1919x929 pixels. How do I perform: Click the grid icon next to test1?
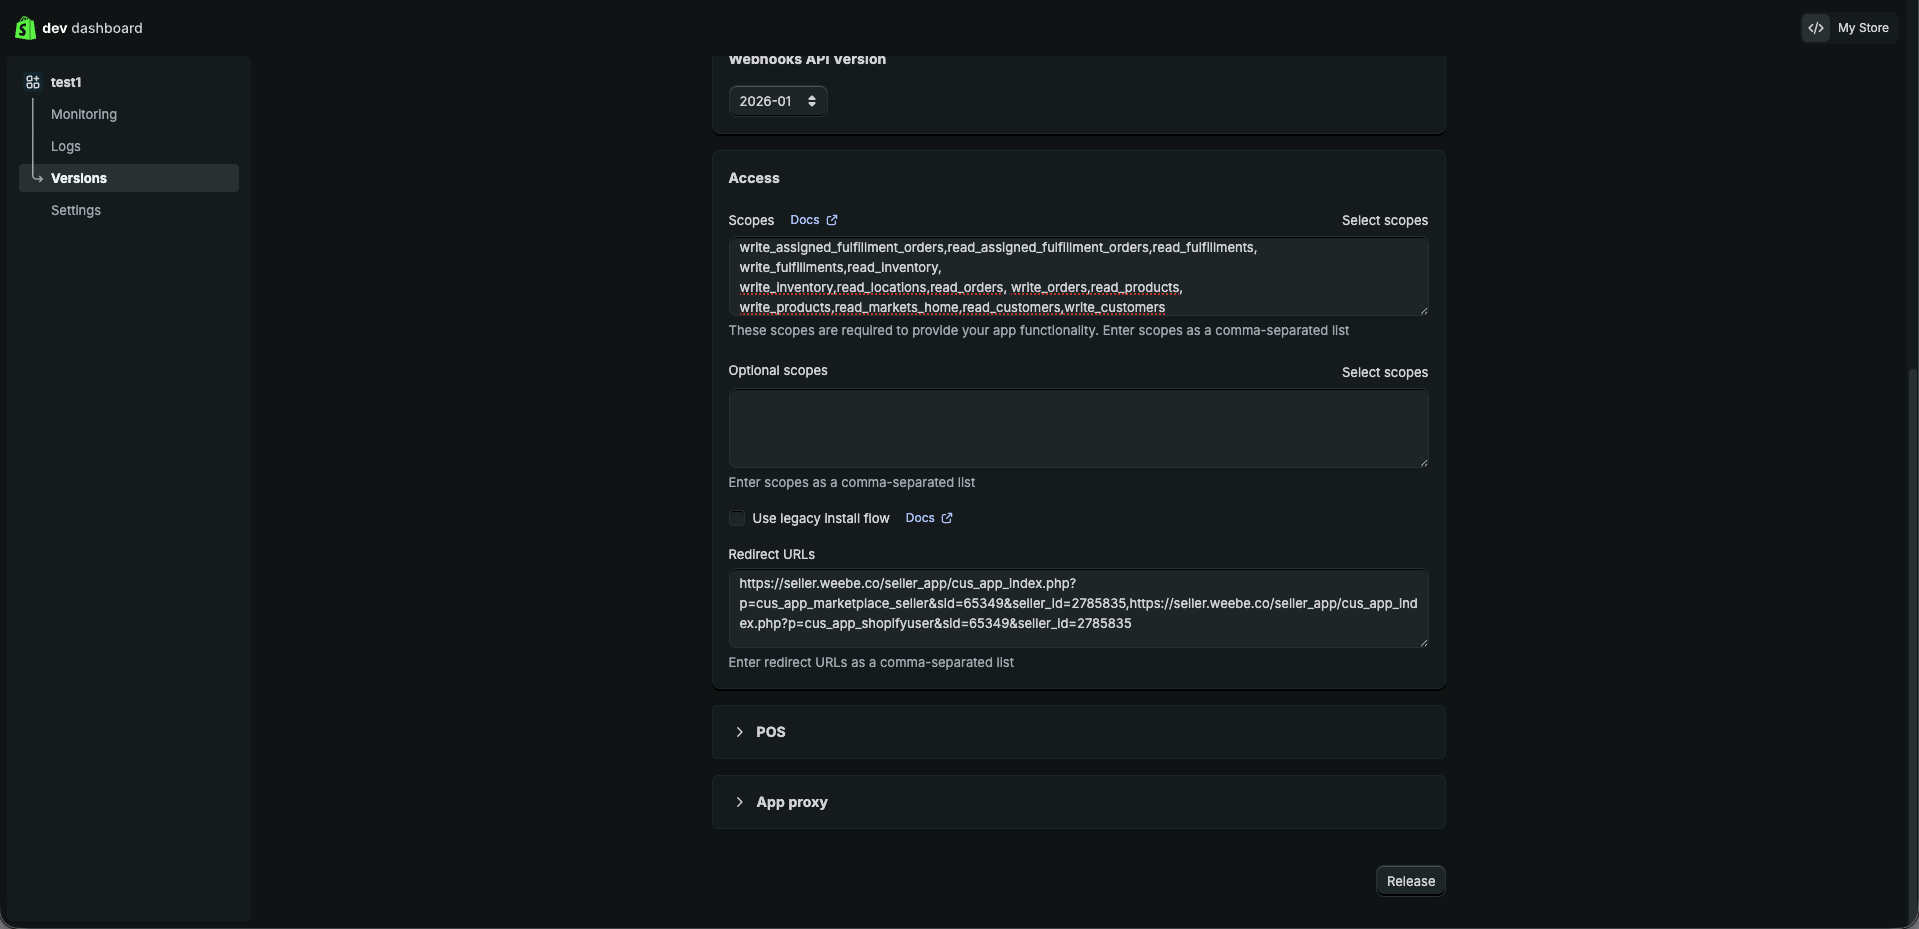31,81
